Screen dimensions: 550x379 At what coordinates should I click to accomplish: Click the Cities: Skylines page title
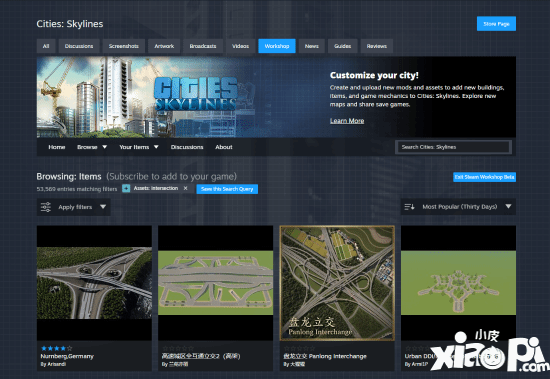point(70,24)
